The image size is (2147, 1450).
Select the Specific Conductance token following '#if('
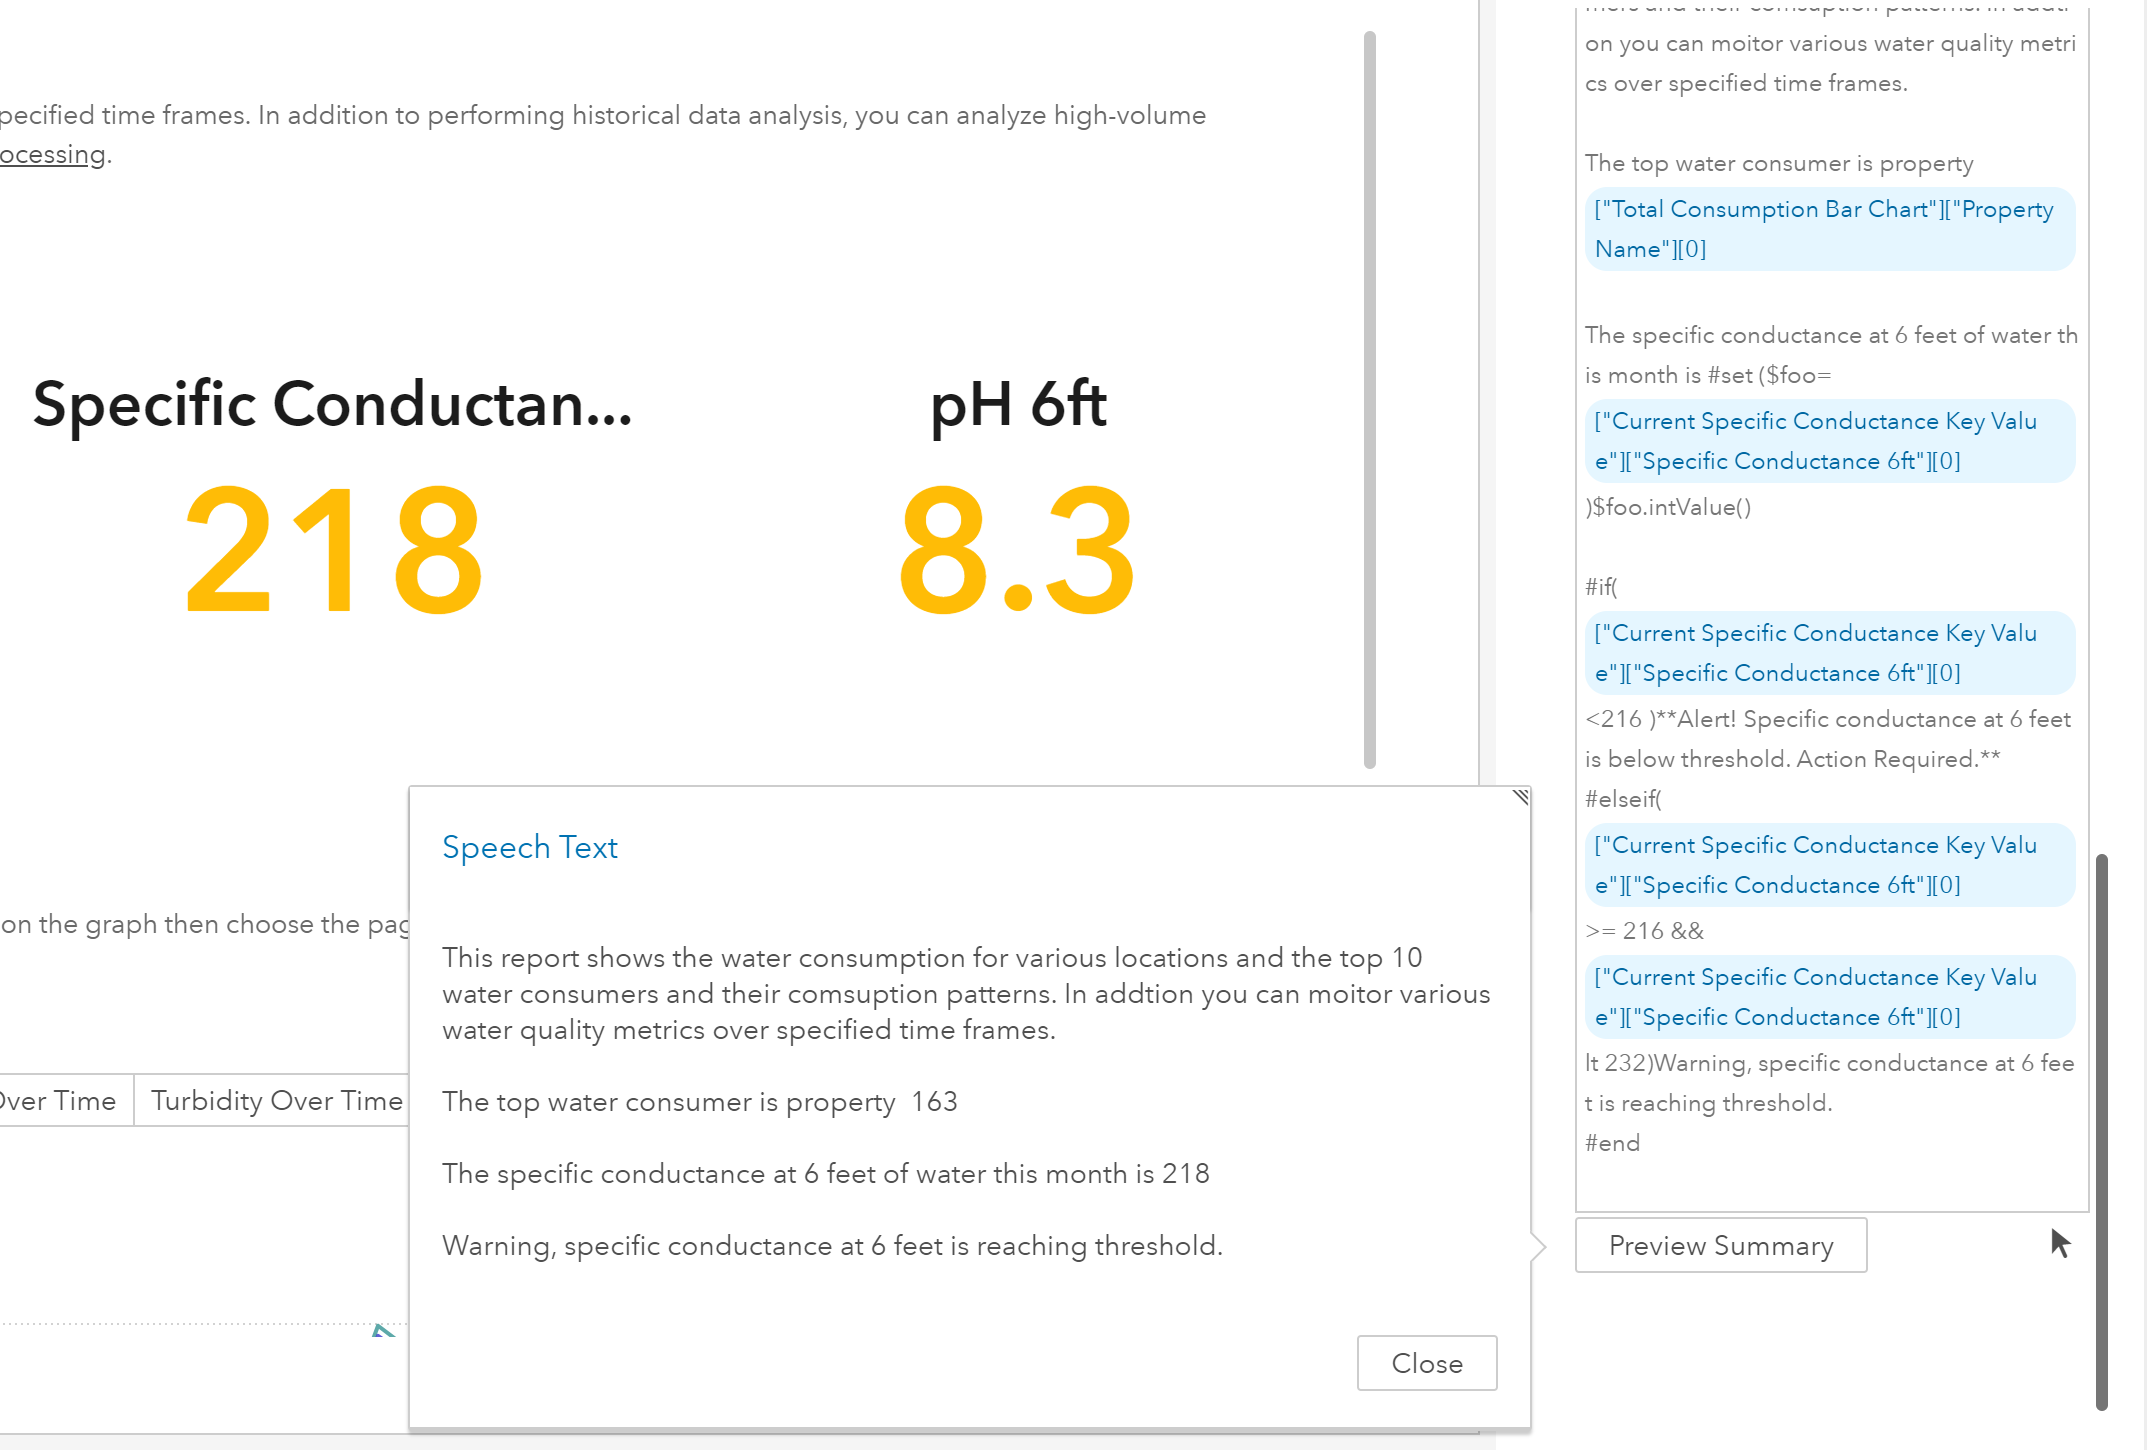[x=1829, y=653]
